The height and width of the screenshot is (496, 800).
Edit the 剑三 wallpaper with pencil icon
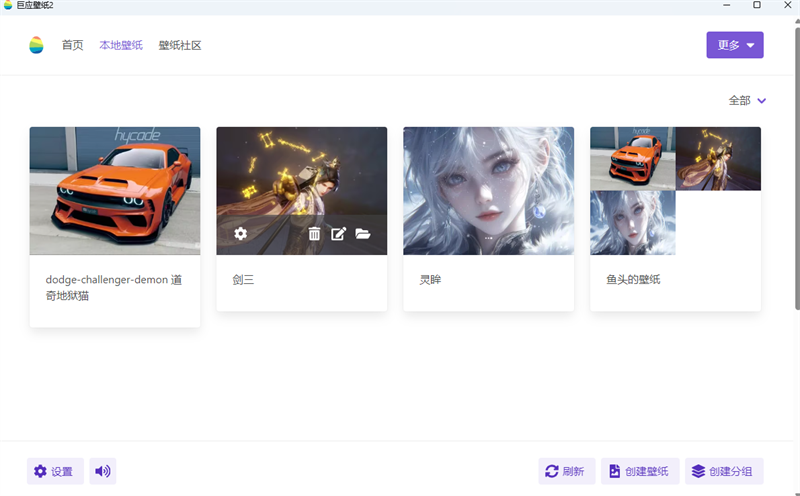(338, 234)
